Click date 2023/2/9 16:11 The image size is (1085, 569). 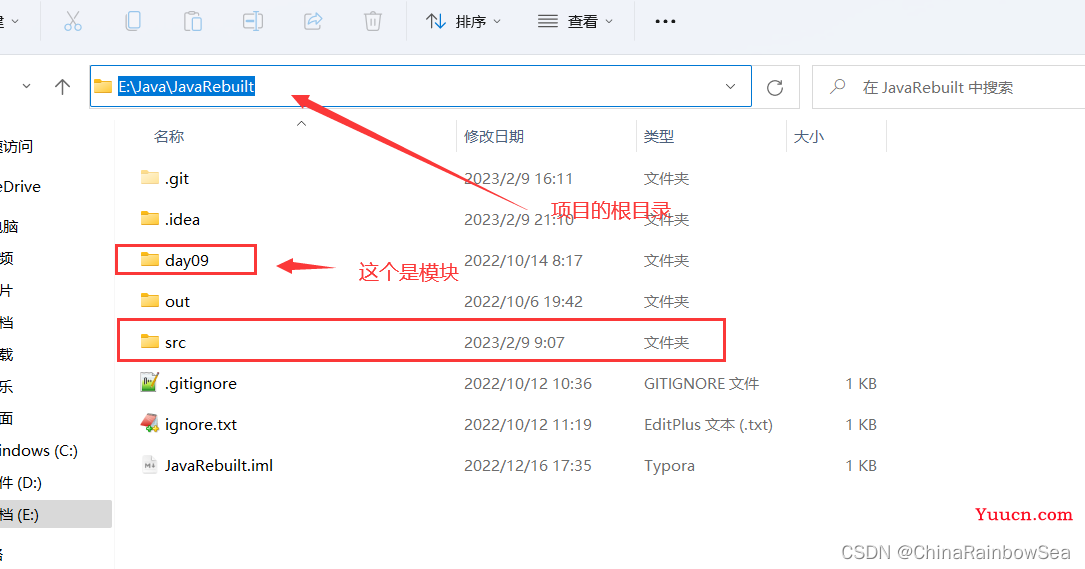[x=518, y=179]
